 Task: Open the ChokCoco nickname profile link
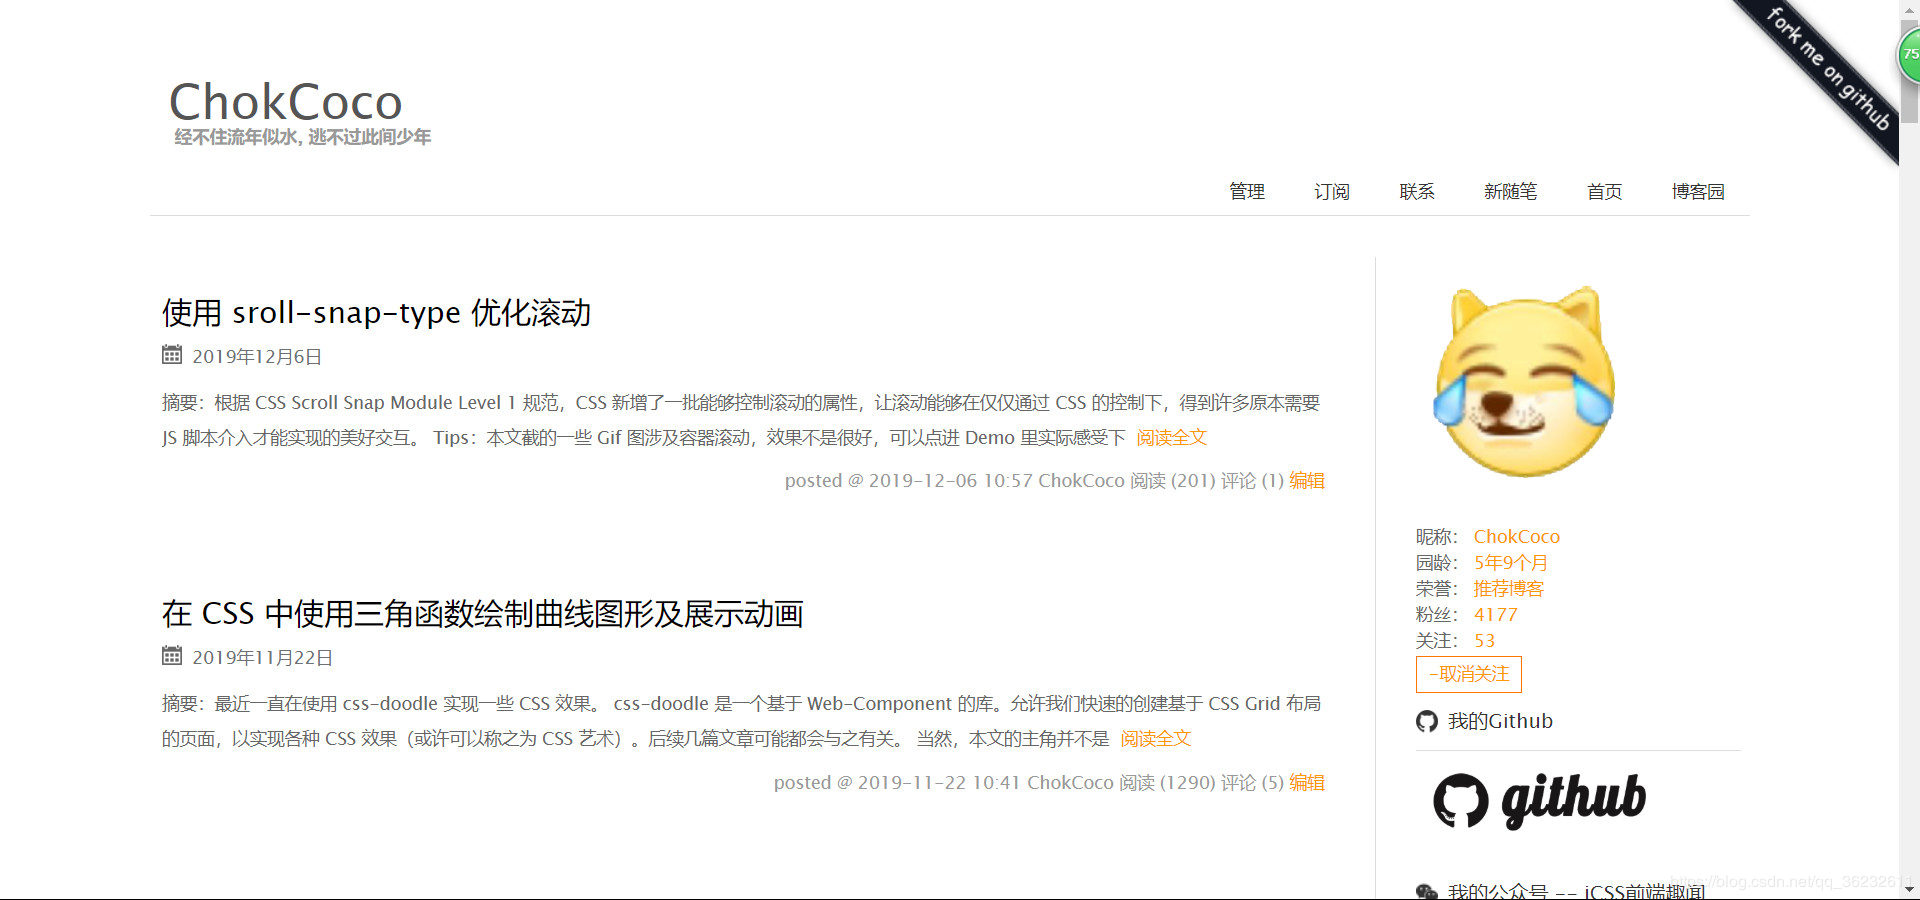click(x=1516, y=536)
